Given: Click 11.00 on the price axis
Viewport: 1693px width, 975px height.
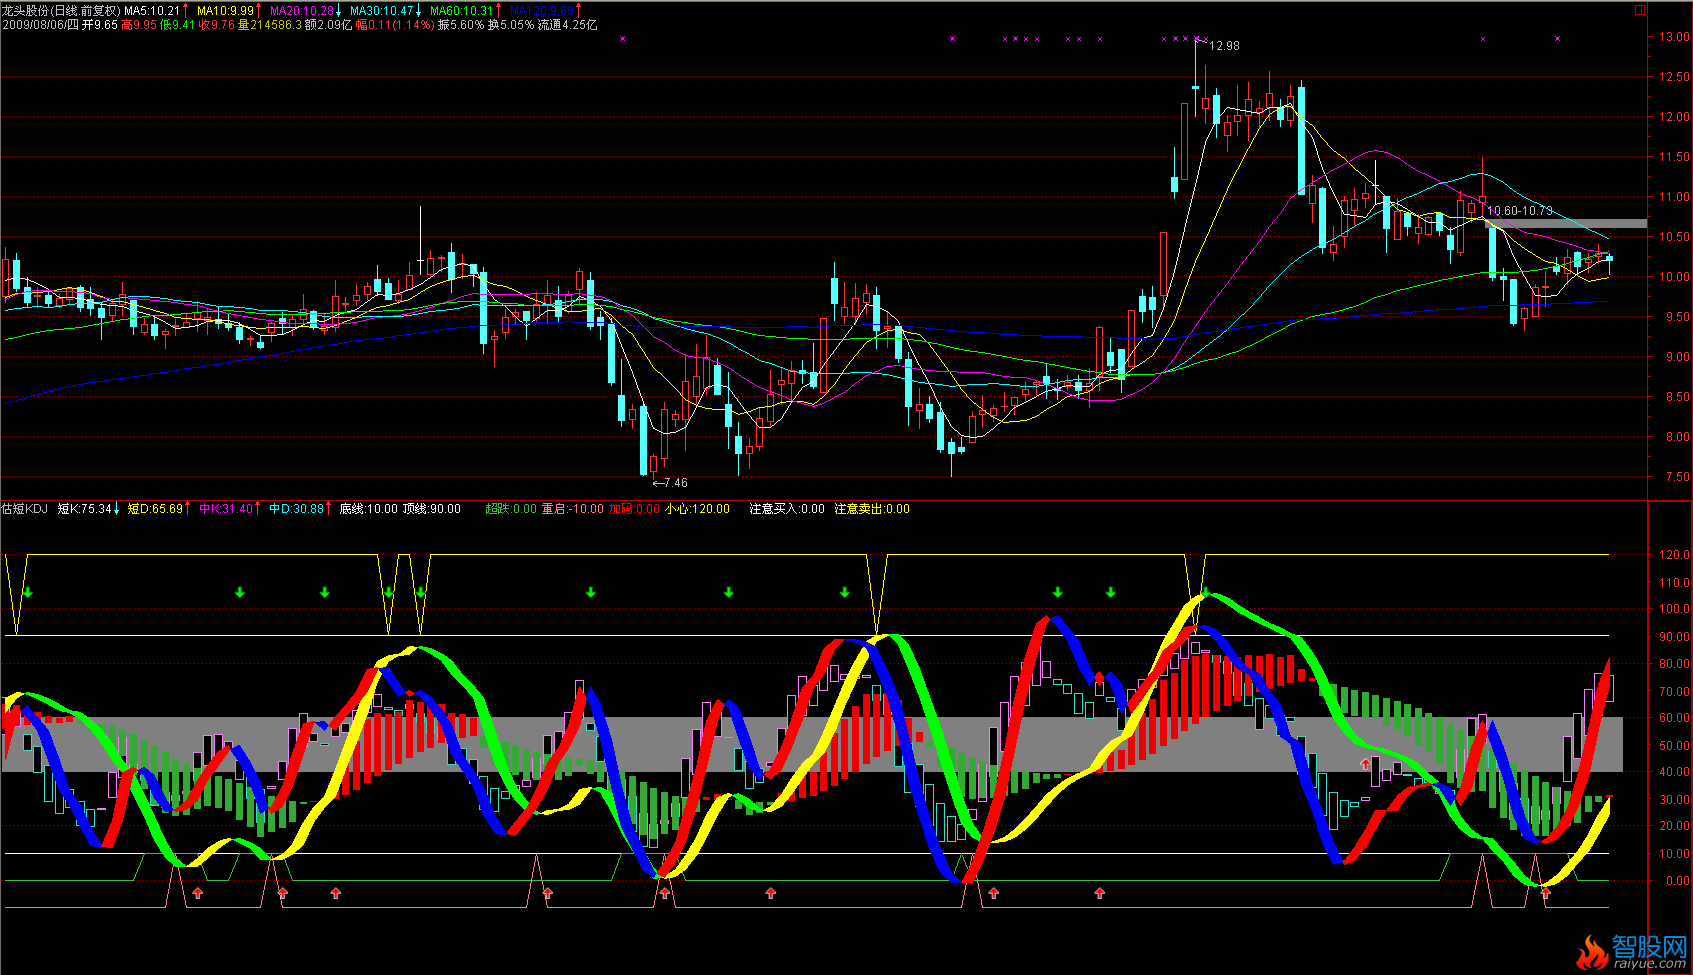Looking at the screenshot, I should (x=1675, y=197).
